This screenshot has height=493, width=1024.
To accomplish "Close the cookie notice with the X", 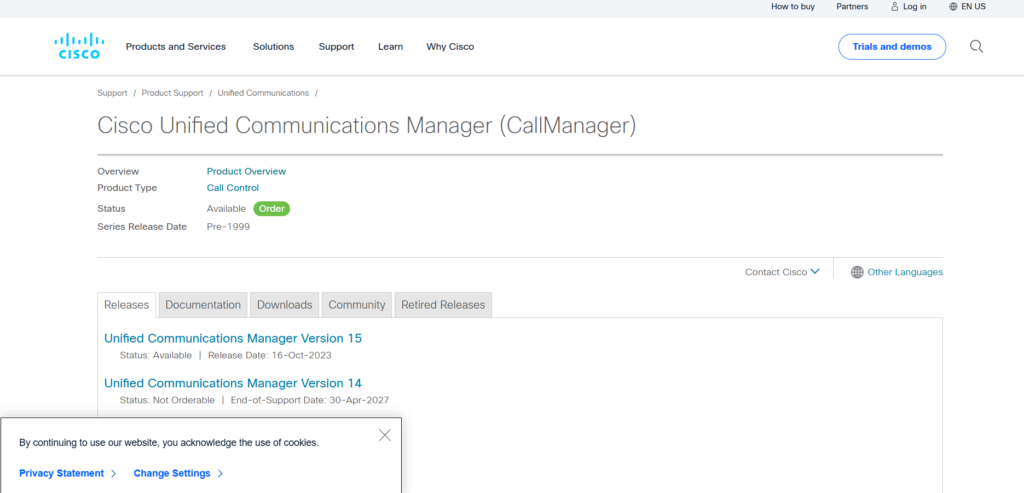I will [385, 436].
